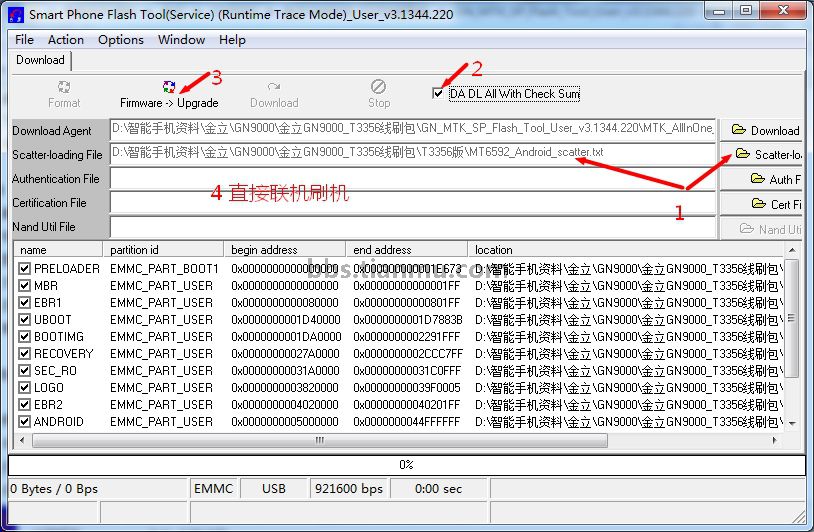Click the Firmware -> Upgrade icon
Image resolution: width=814 pixels, height=532 pixels.
[x=169, y=87]
